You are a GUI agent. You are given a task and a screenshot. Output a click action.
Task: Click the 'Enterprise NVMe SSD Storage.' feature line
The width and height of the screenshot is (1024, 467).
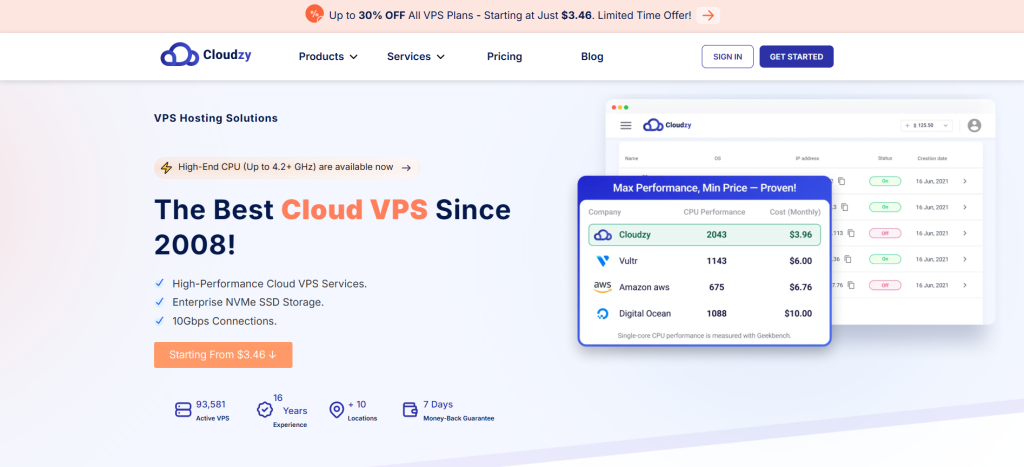coord(248,302)
